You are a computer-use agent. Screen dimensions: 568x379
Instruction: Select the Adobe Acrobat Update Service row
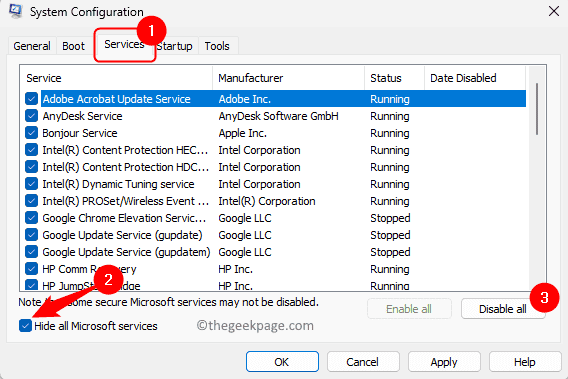283,99
